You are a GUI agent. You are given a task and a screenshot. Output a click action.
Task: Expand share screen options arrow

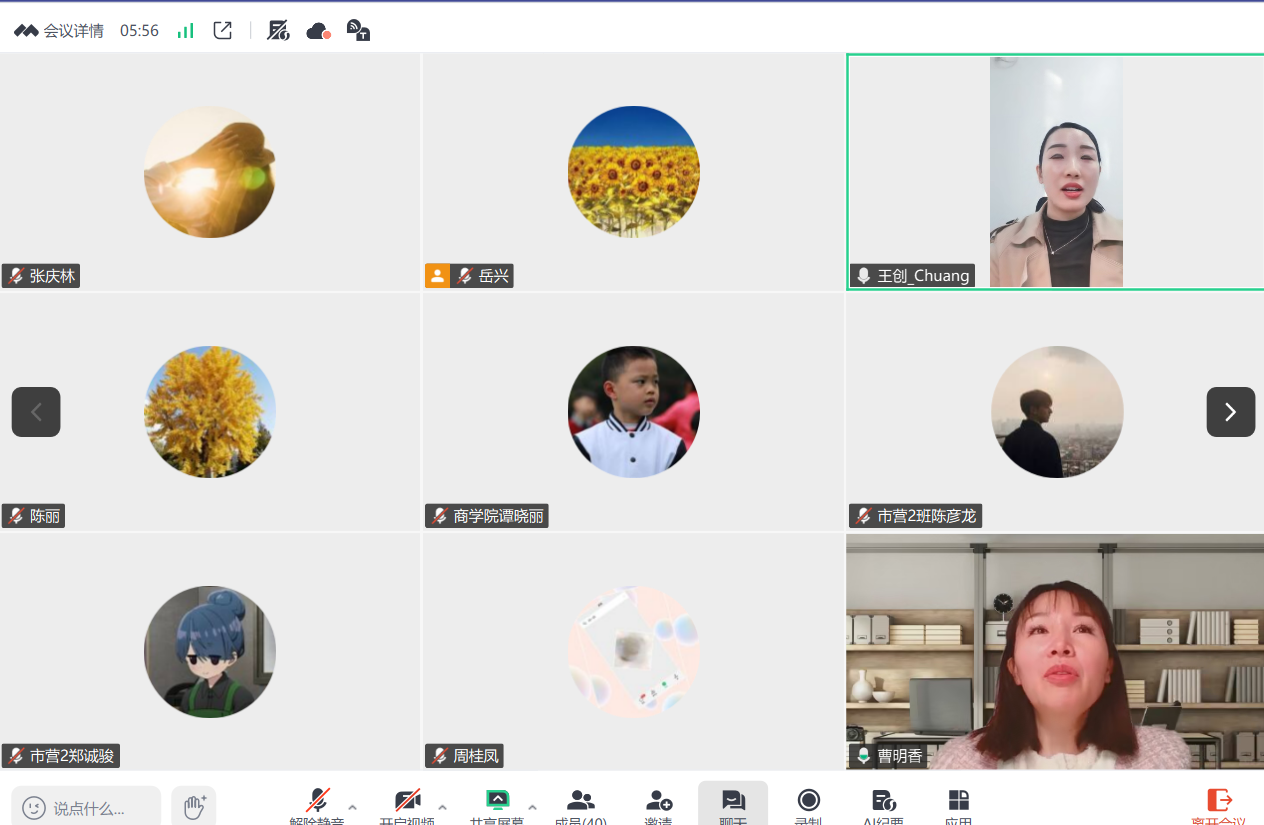[x=532, y=806]
